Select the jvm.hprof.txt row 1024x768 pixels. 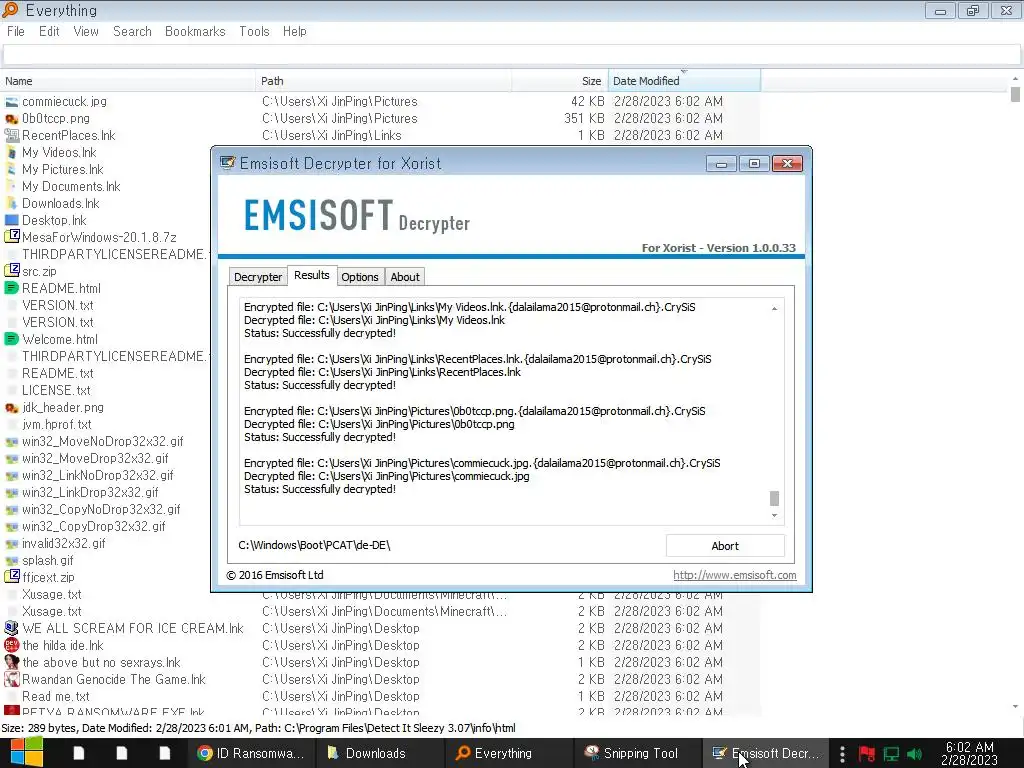104,424
